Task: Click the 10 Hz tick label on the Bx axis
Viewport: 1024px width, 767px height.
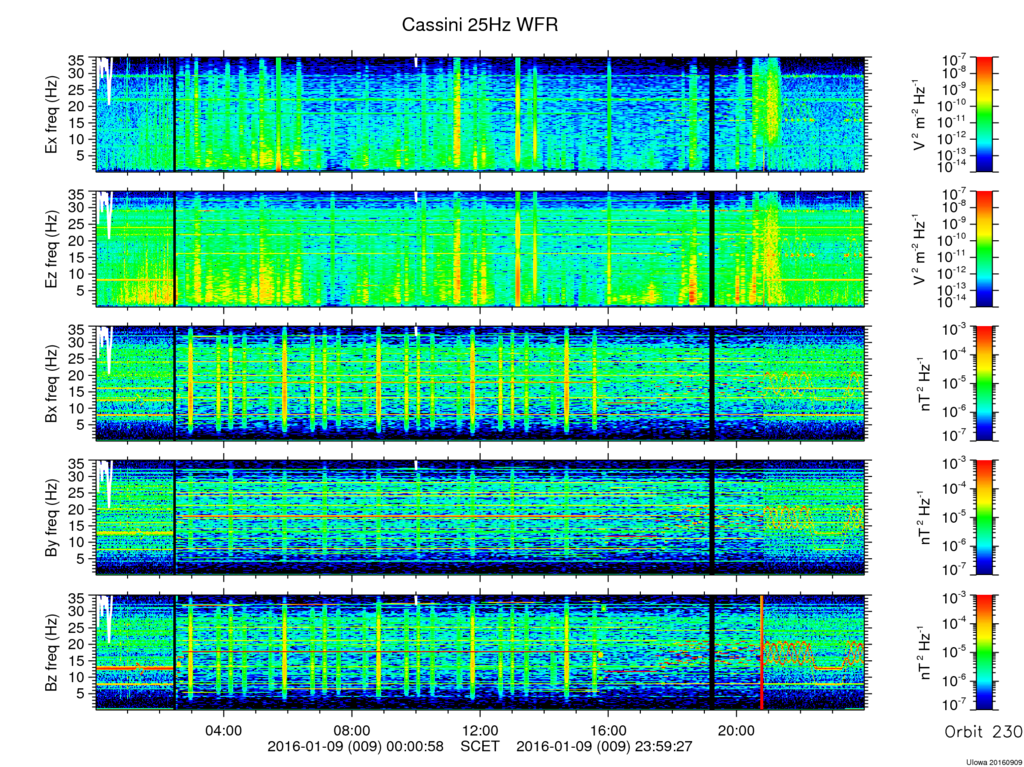Action: (x=78, y=408)
